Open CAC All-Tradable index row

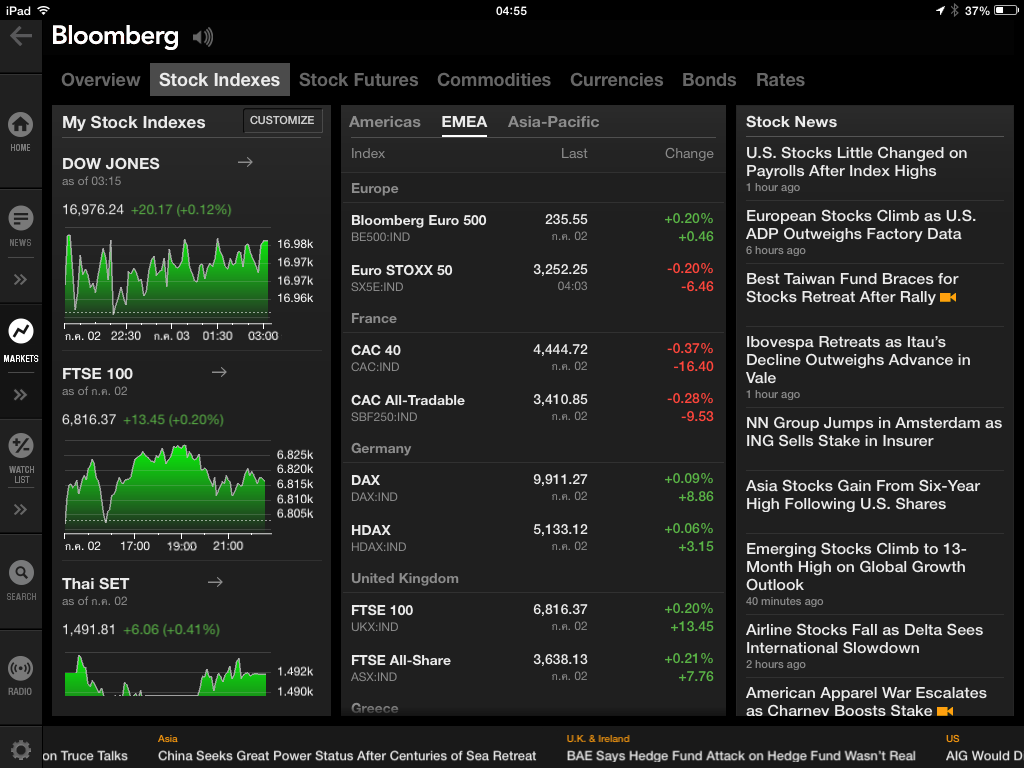pos(532,408)
